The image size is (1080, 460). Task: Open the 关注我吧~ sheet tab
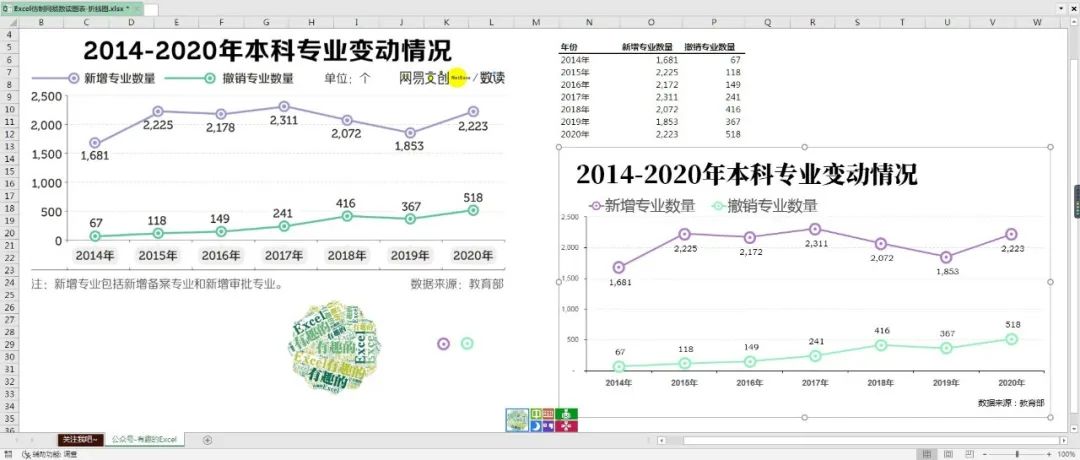[x=80, y=439]
